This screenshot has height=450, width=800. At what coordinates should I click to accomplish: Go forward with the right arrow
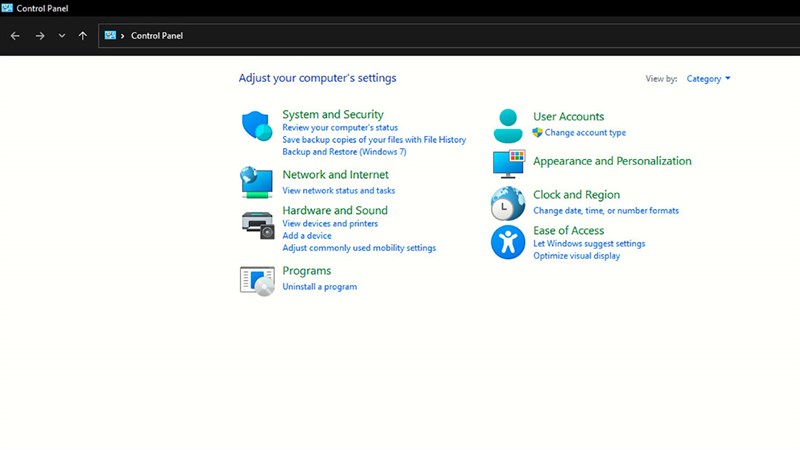click(x=40, y=36)
